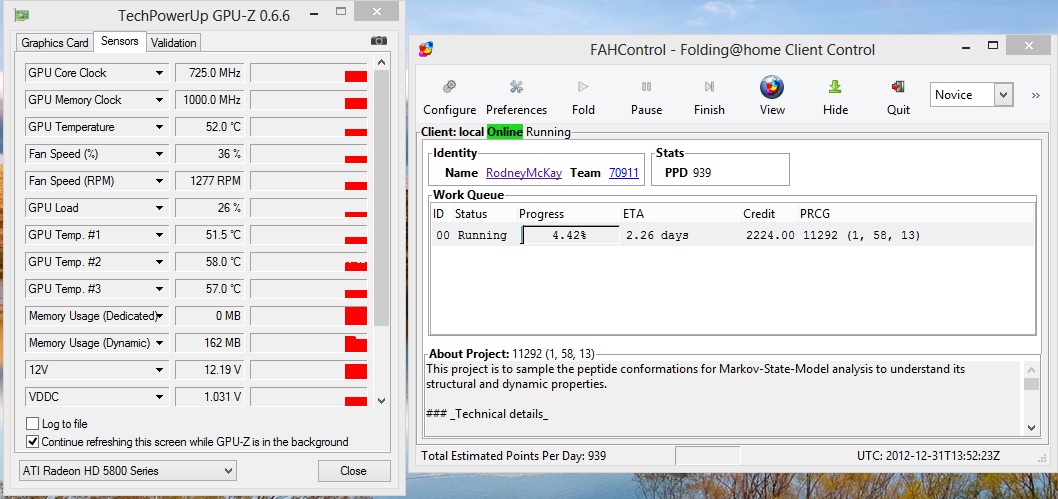Click the 1277 RPM fan speed value
The width and height of the screenshot is (1058, 499).
pyautogui.click(x=208, y=181)
